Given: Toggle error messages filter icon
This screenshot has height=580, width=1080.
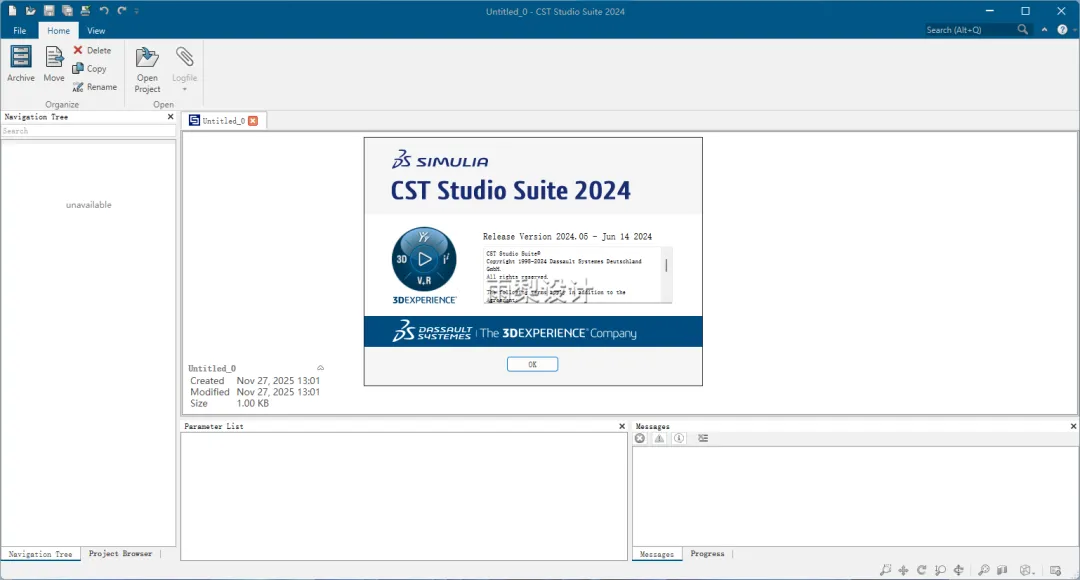Looking at the screenshot, I should [x=640, y=438].
